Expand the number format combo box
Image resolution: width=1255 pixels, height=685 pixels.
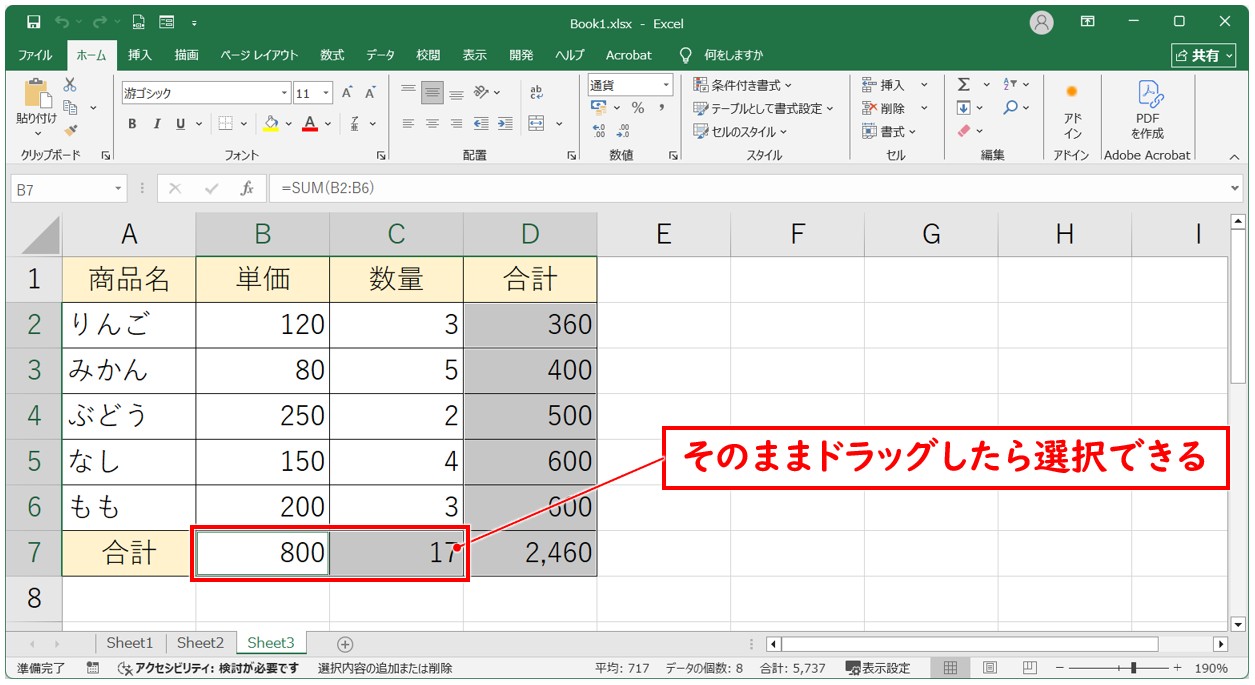pos(665,85)
